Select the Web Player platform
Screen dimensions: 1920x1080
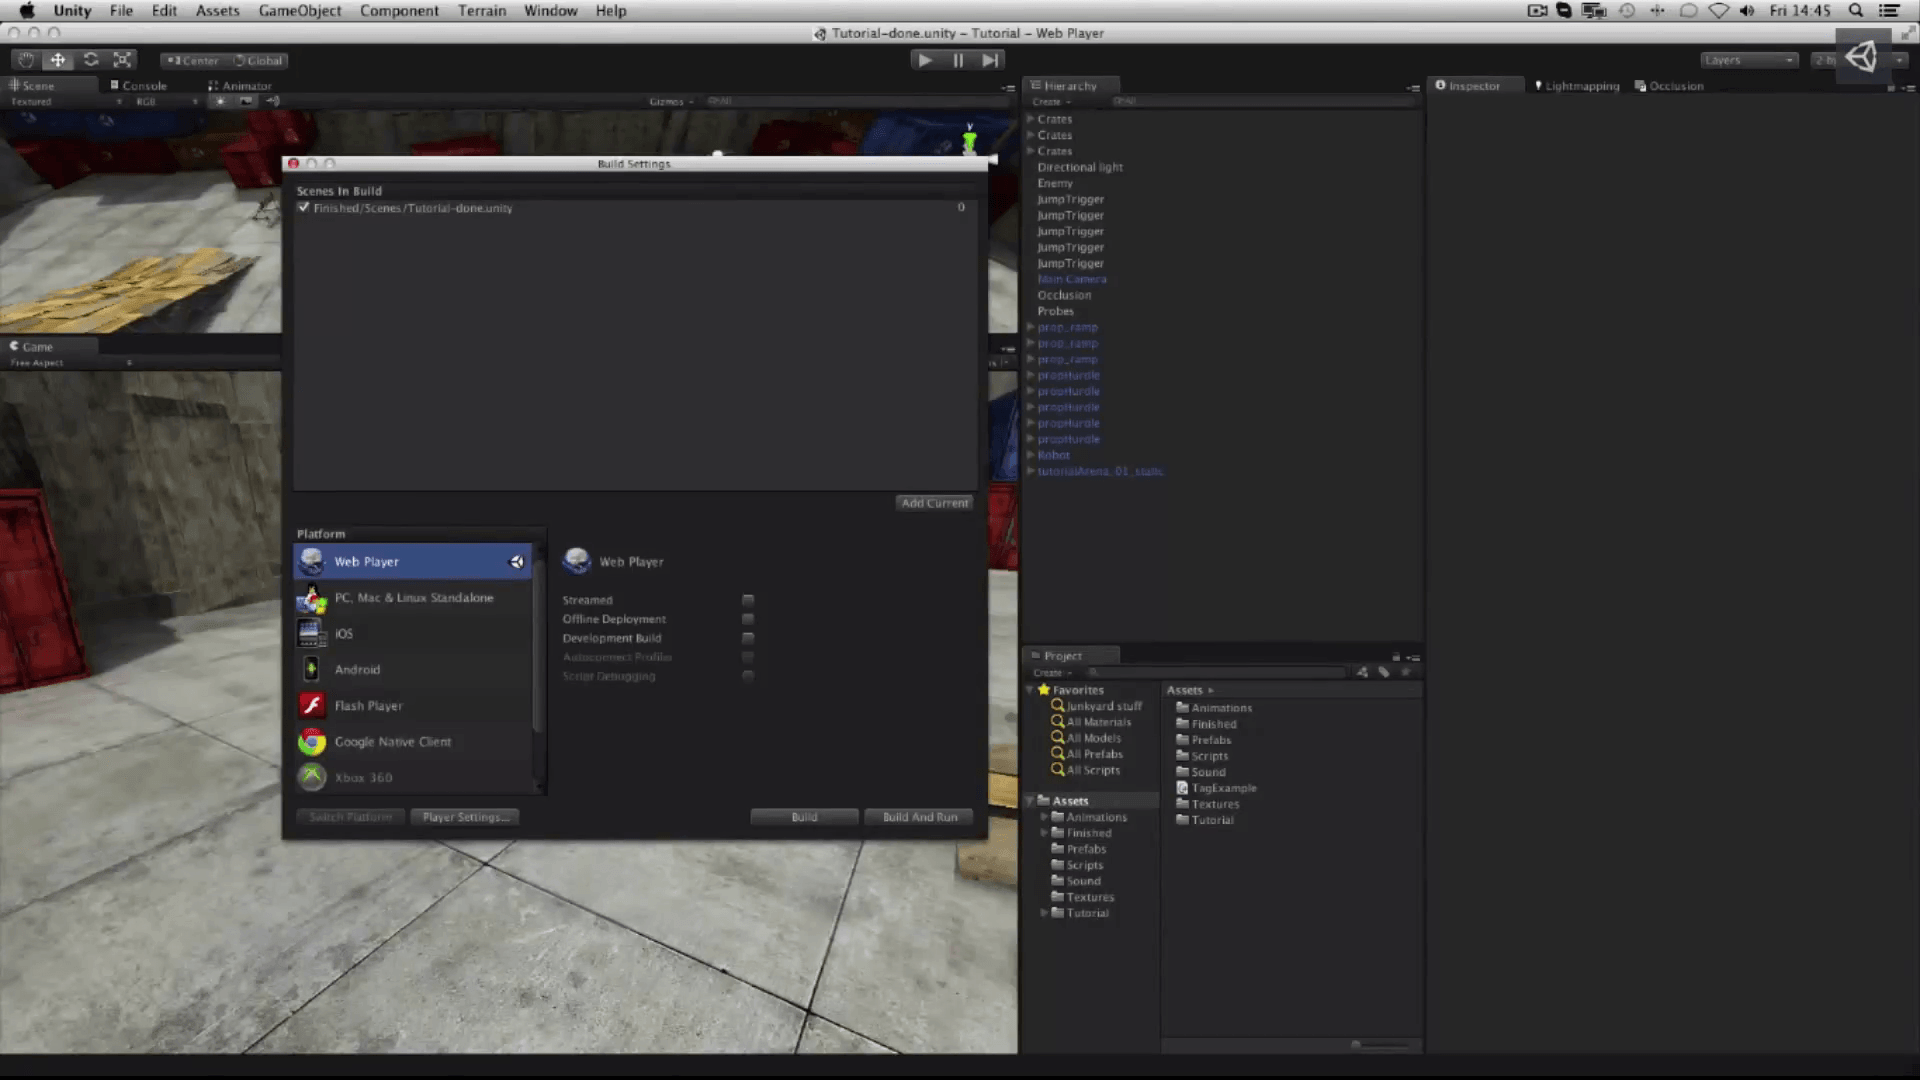[x=413, y=562]
